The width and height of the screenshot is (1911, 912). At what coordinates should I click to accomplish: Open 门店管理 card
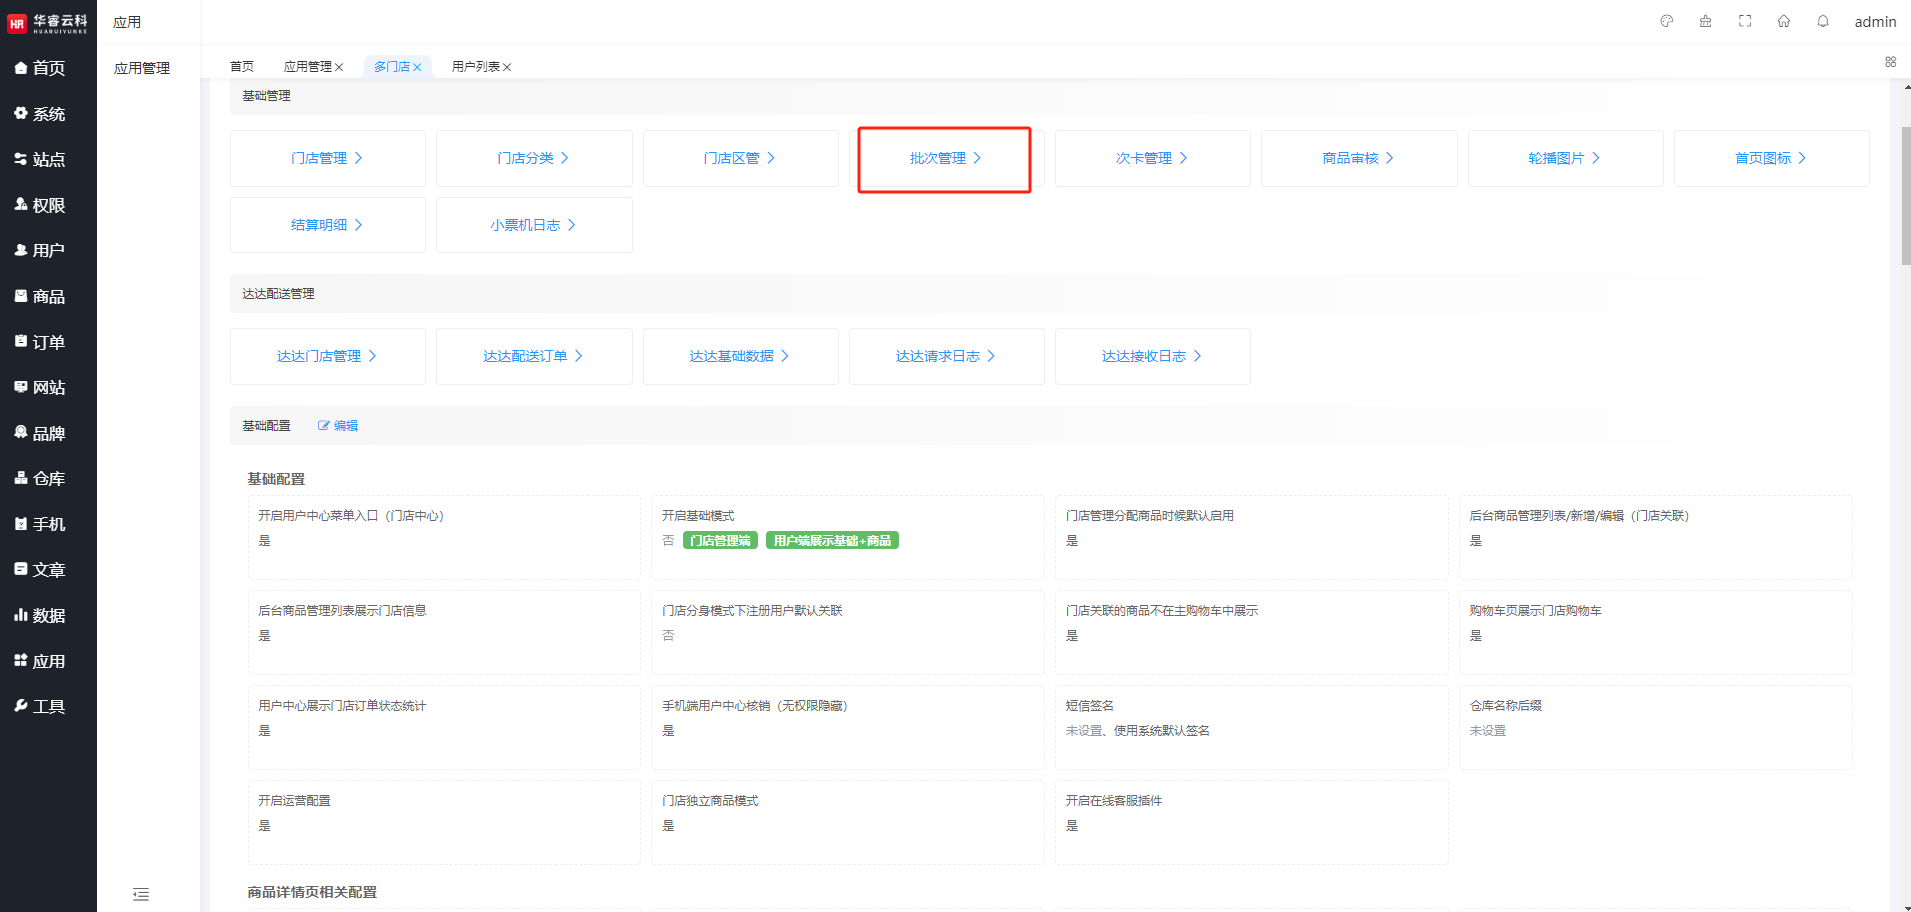point(327,159)
